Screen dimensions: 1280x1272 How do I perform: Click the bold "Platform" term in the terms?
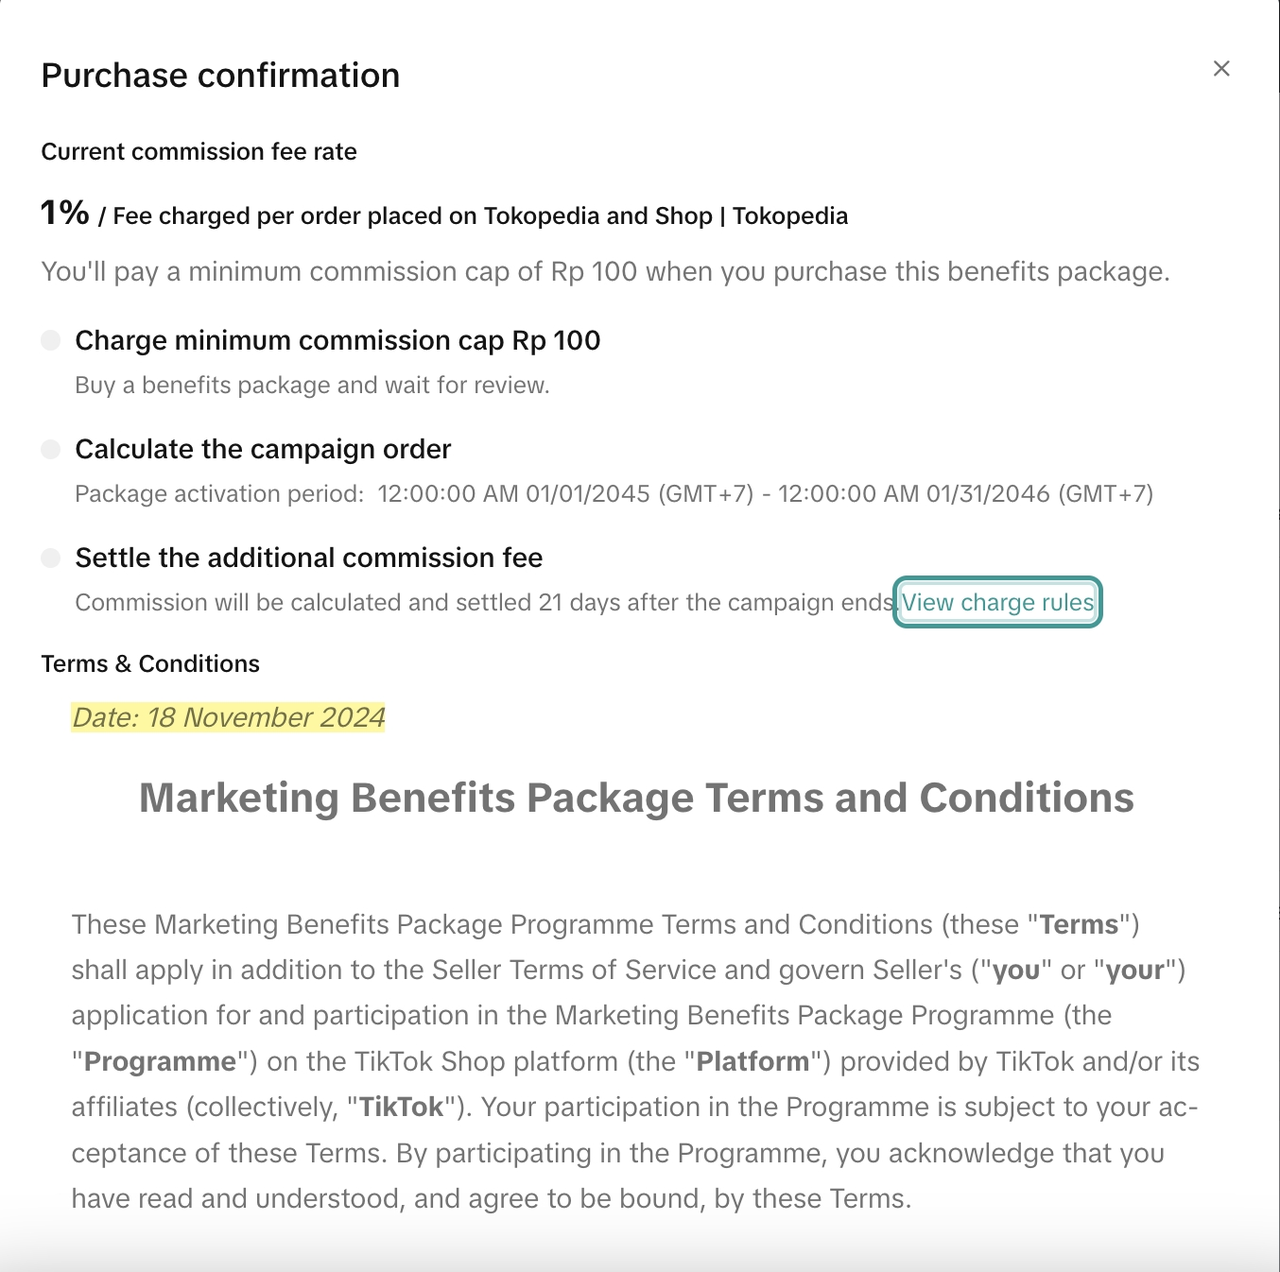tap(753, 1061)
